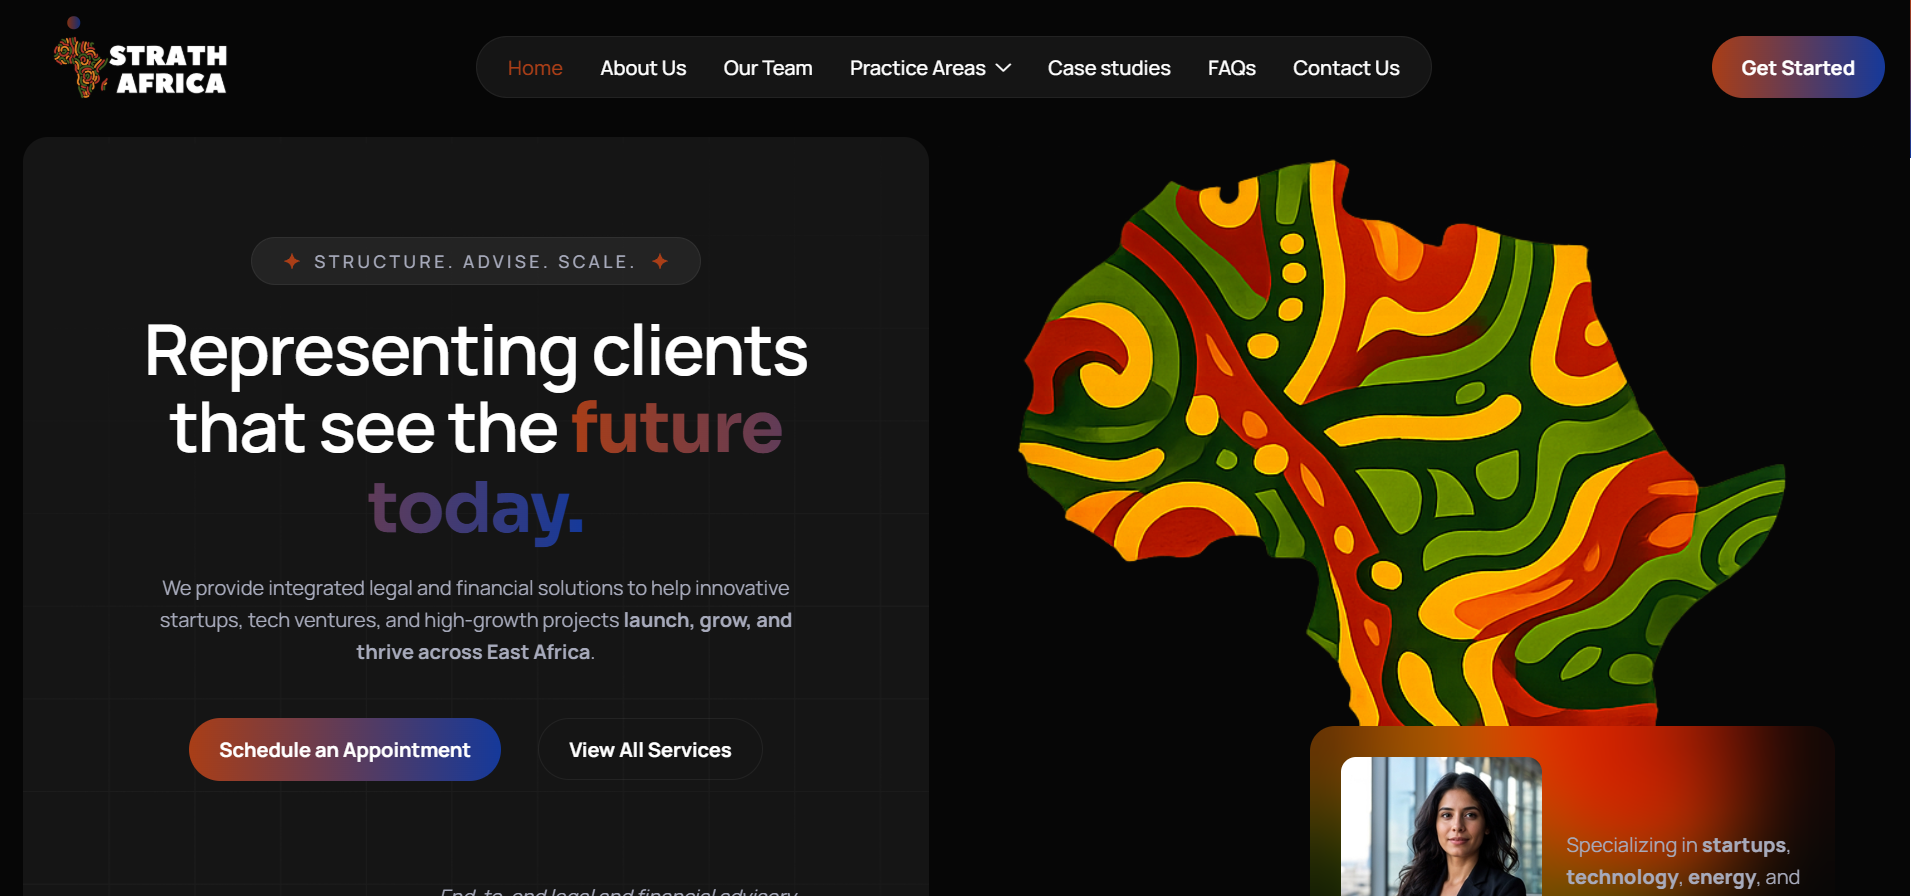Screen dimensions: 1911x896
Task: Click the woman's portrait photo
Action: (1441, 826)
